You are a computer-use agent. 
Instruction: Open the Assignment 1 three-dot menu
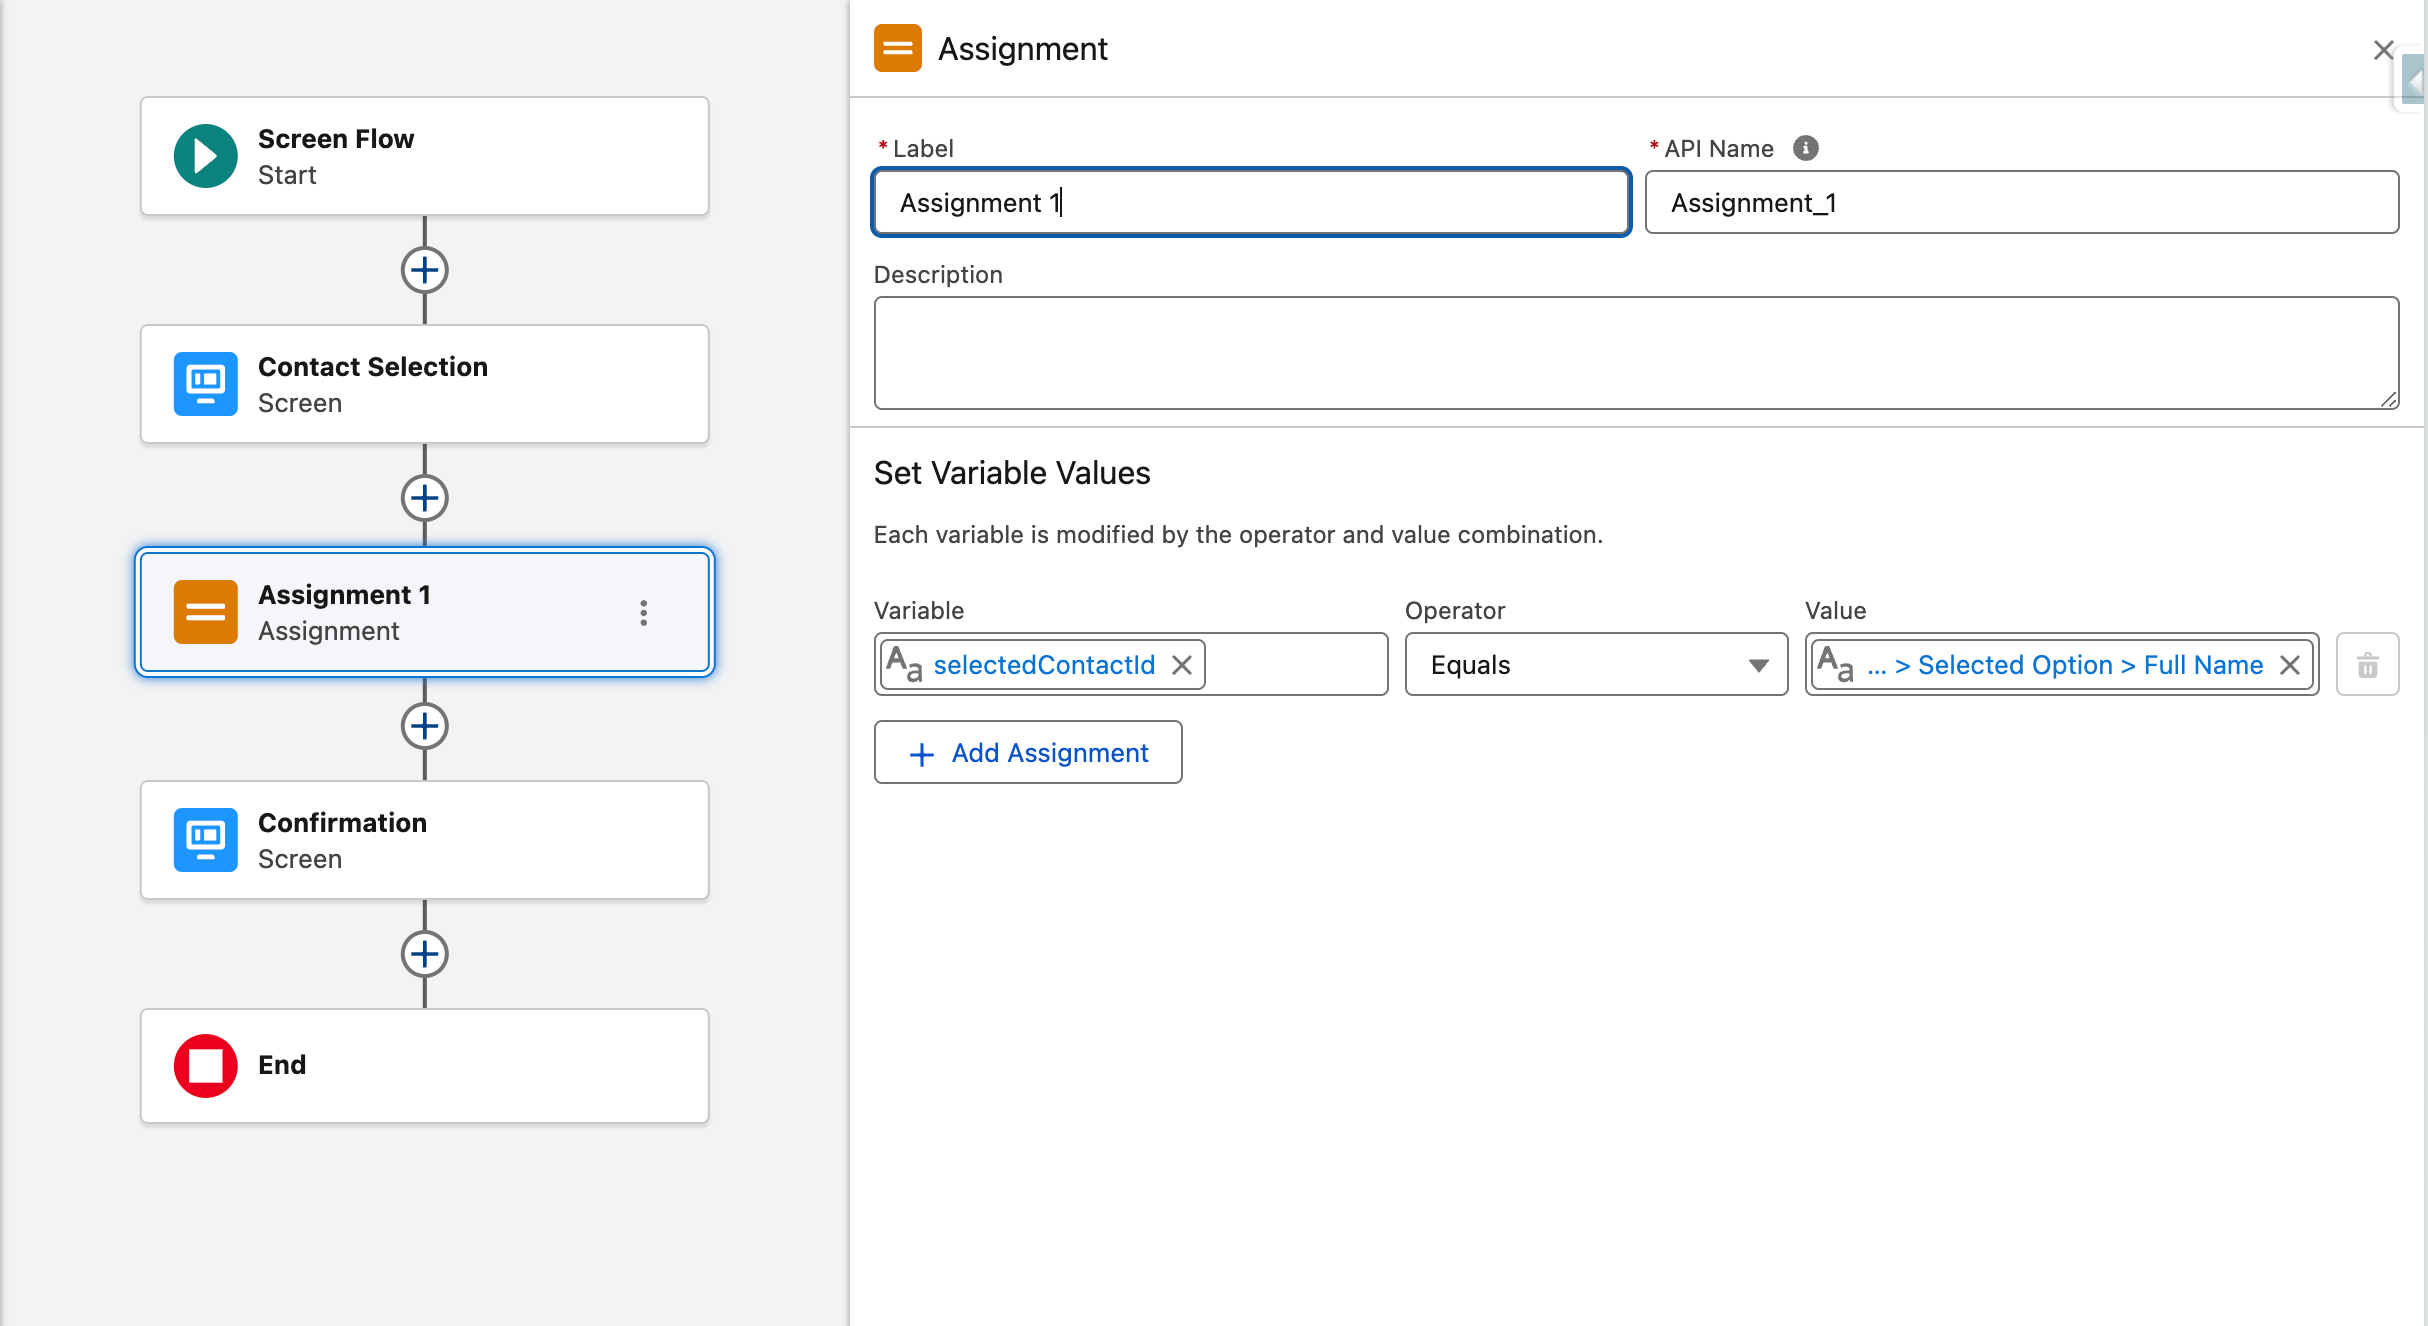point(644,613)
